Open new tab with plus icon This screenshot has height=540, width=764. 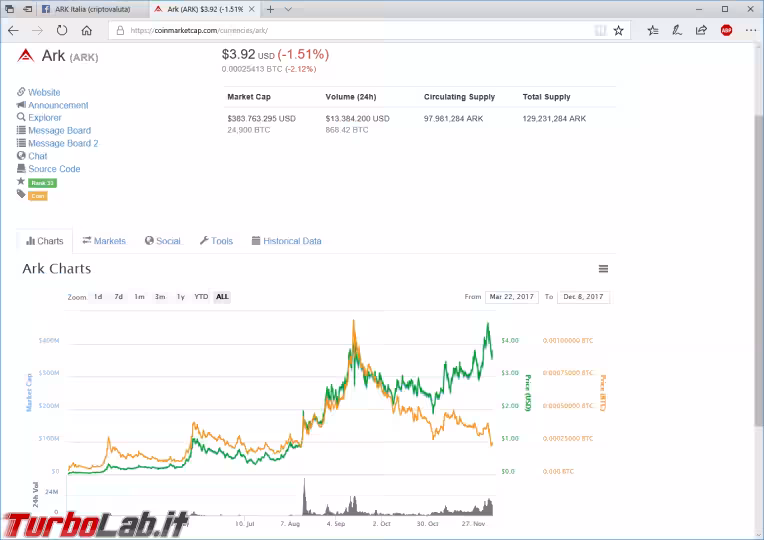coord(270,9)
